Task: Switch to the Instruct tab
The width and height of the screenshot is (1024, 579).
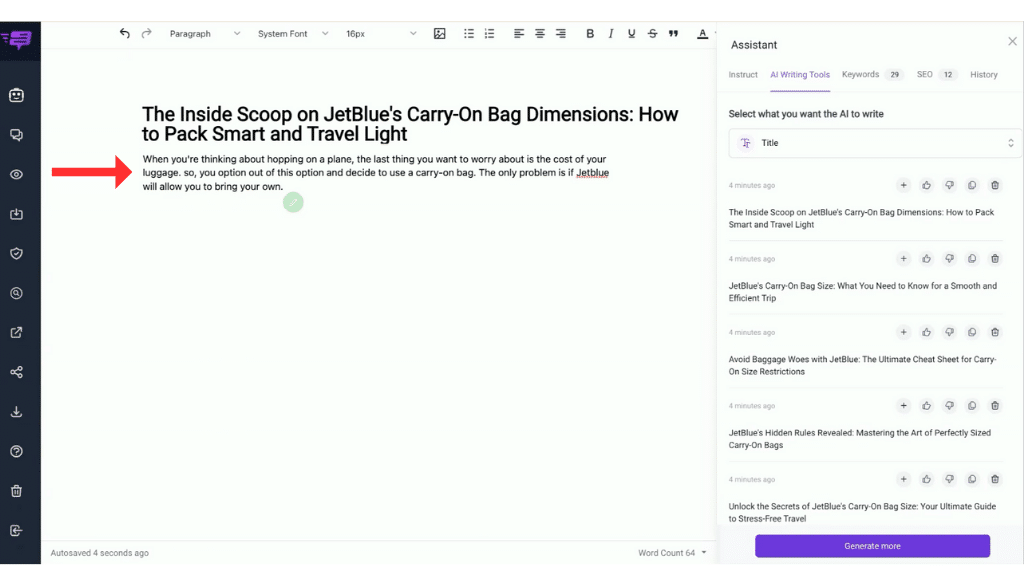Action: tap(743, 75)
